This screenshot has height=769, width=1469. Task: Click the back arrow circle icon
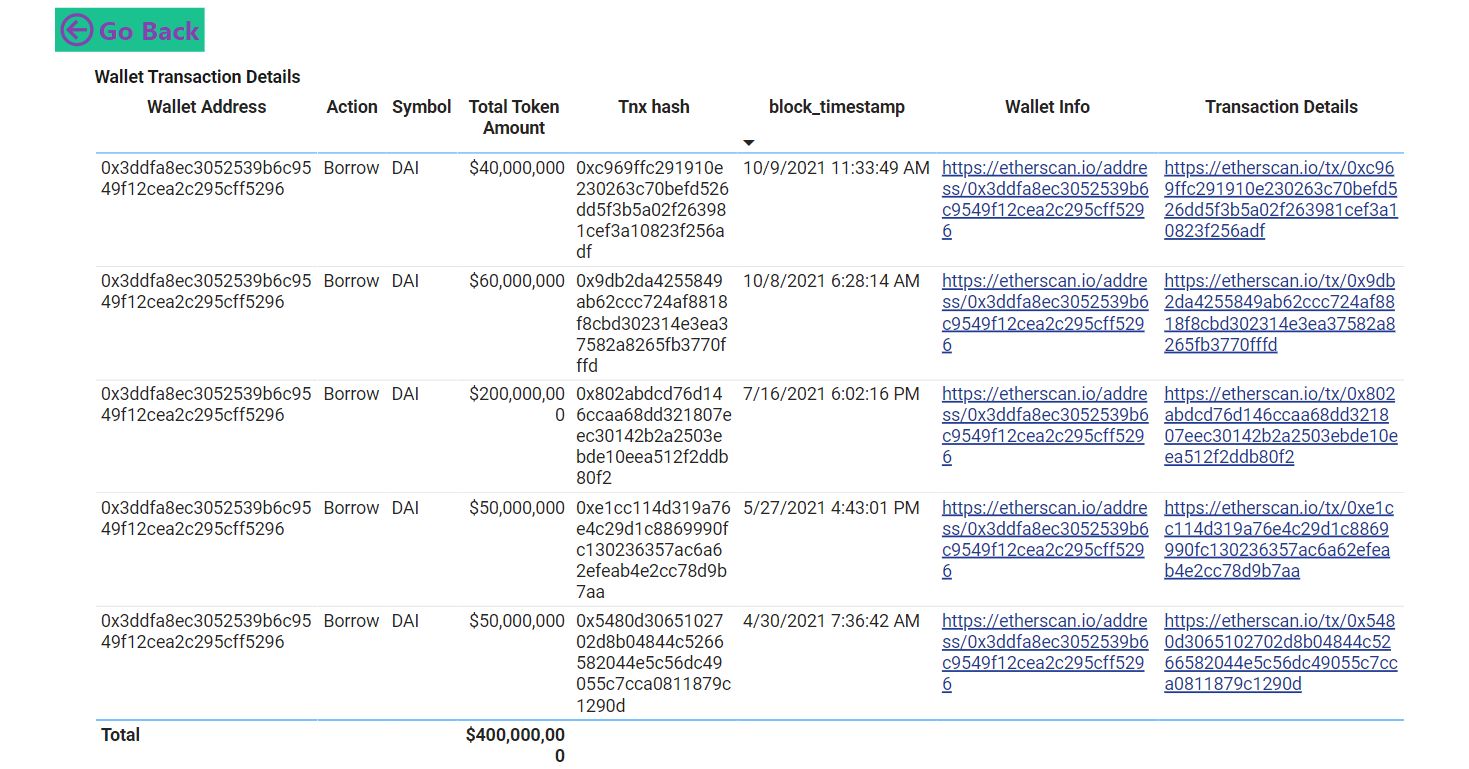pyautogui.click(x=77, y=30)
